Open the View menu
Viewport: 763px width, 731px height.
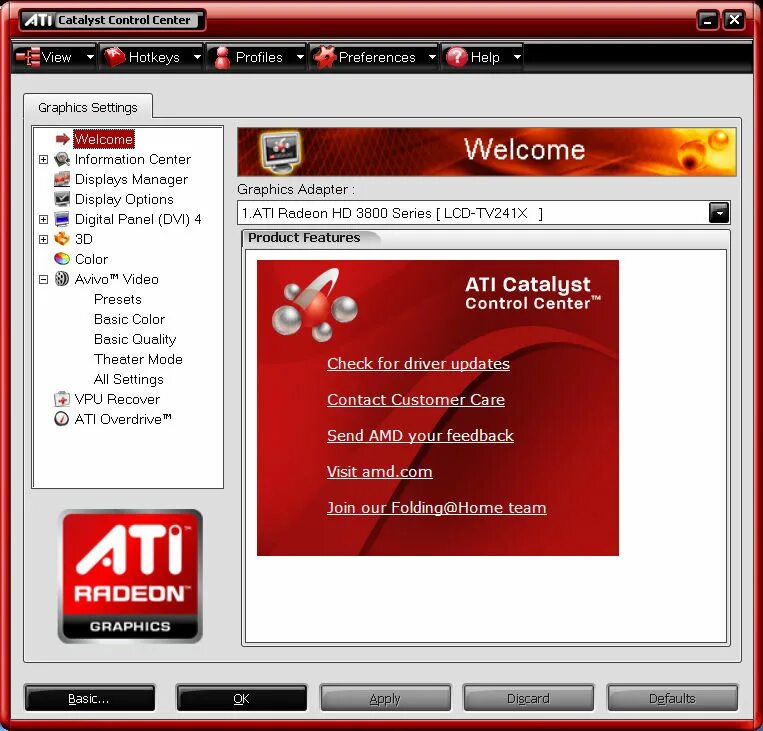54,57
